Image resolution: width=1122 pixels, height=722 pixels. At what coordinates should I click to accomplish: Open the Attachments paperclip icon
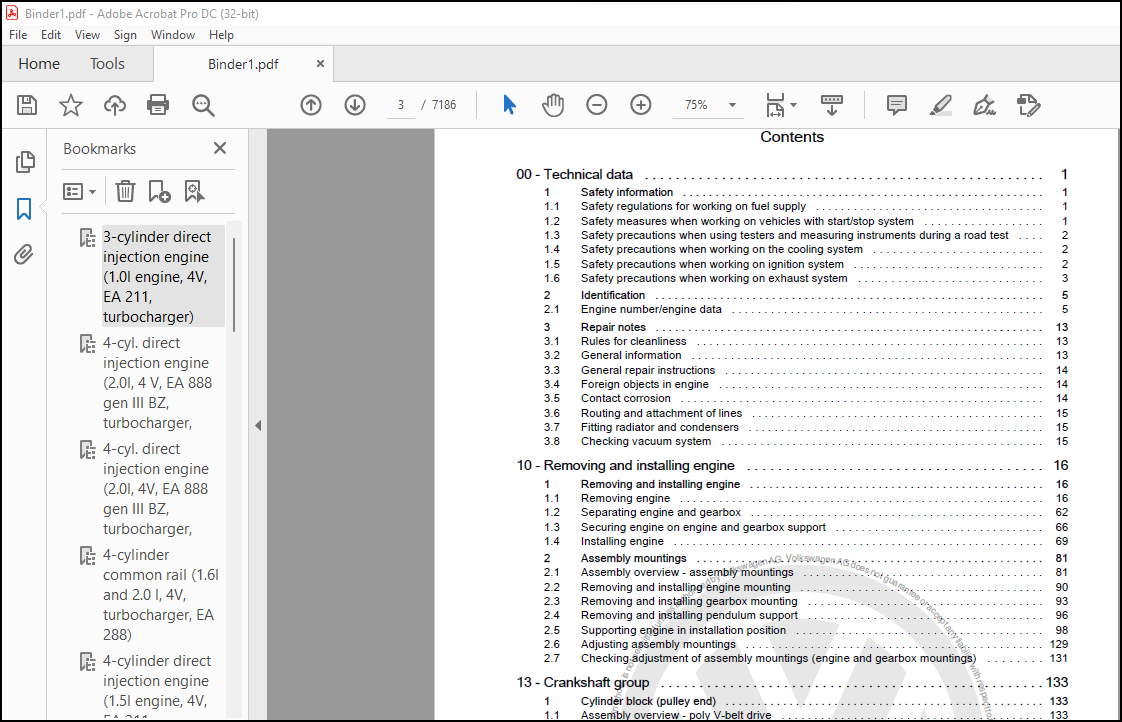(x=24, y=255)
